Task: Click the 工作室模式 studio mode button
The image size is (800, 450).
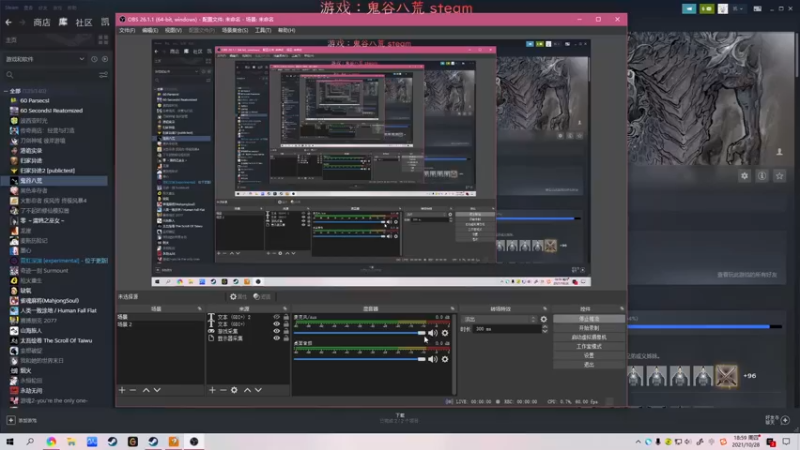Action: pos(589,346)
